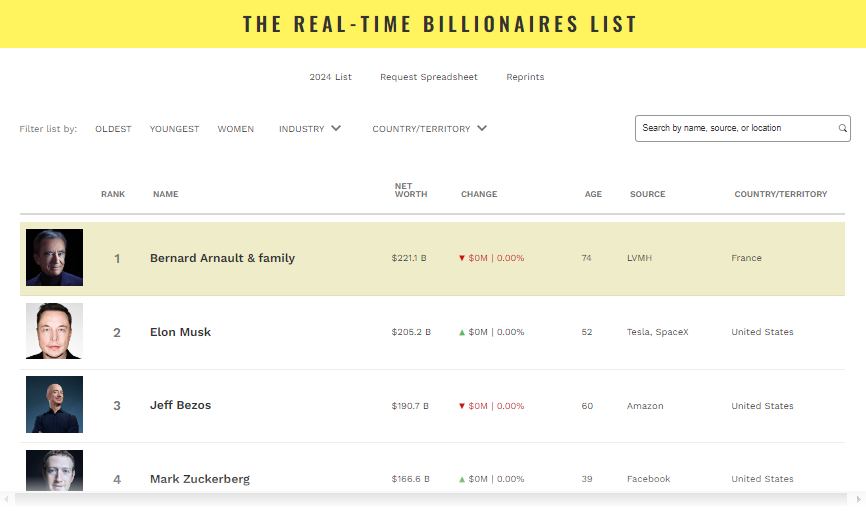Click the search by name input field
Screen dimensions: 866x511
pyautogui.click(x=736, y=128)
